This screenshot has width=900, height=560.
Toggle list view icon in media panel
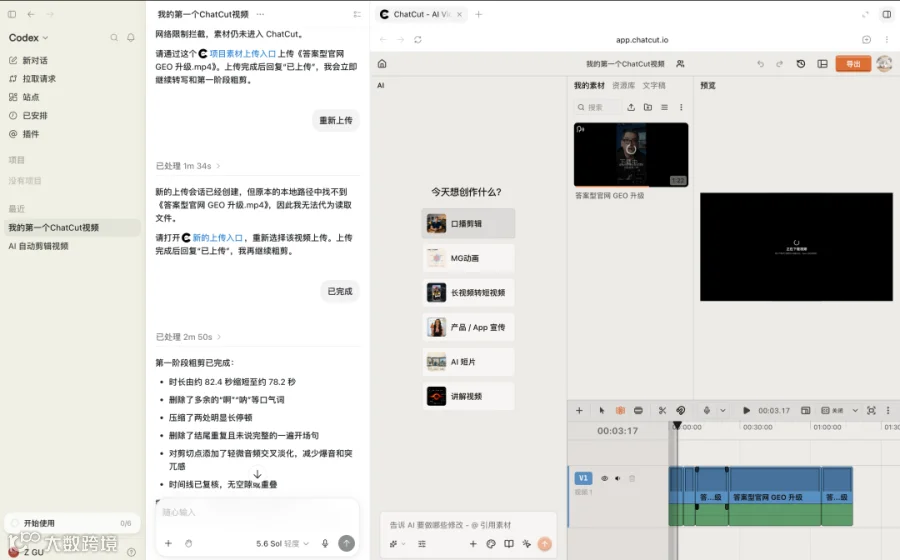coord(664,107)
